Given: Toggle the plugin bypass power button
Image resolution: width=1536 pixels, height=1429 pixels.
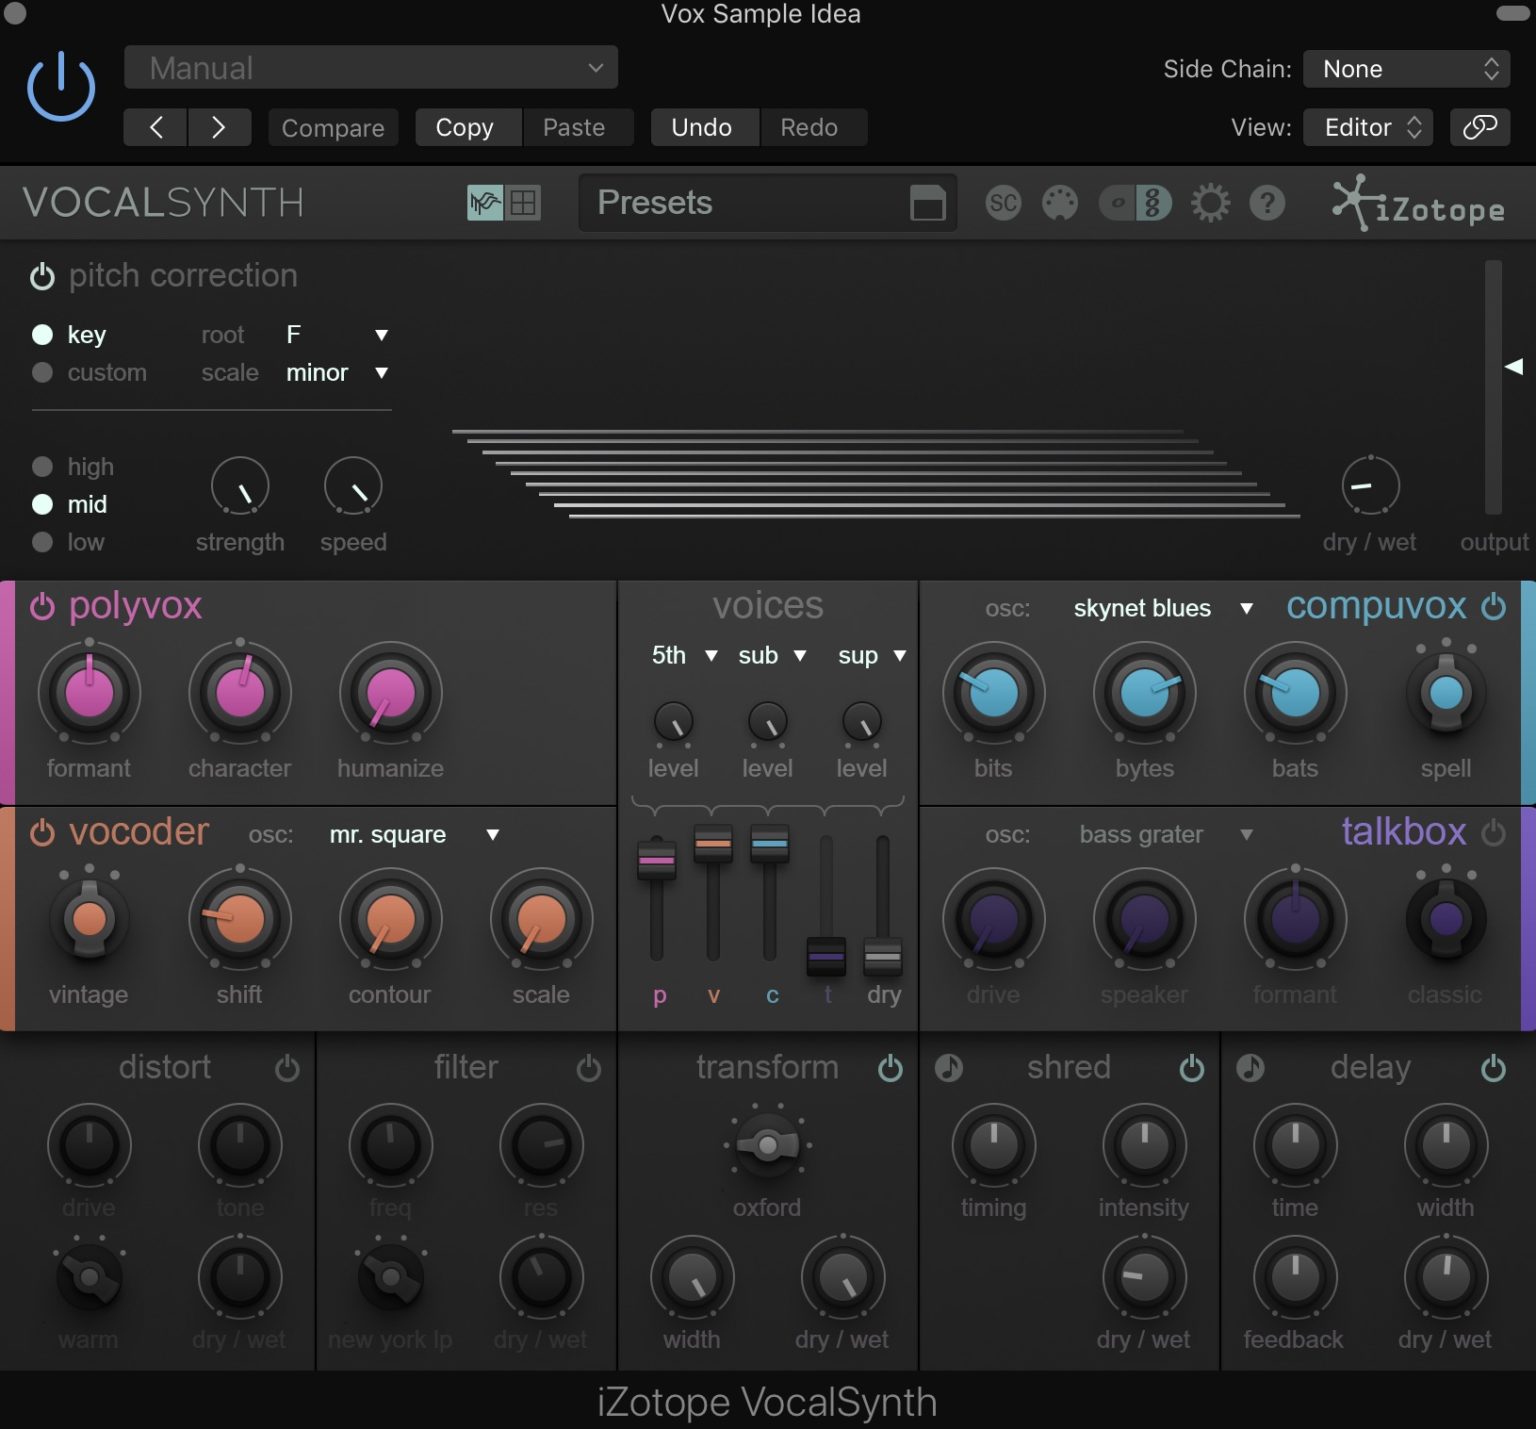Looking at the screenshot, I should (x=61, y=87).
